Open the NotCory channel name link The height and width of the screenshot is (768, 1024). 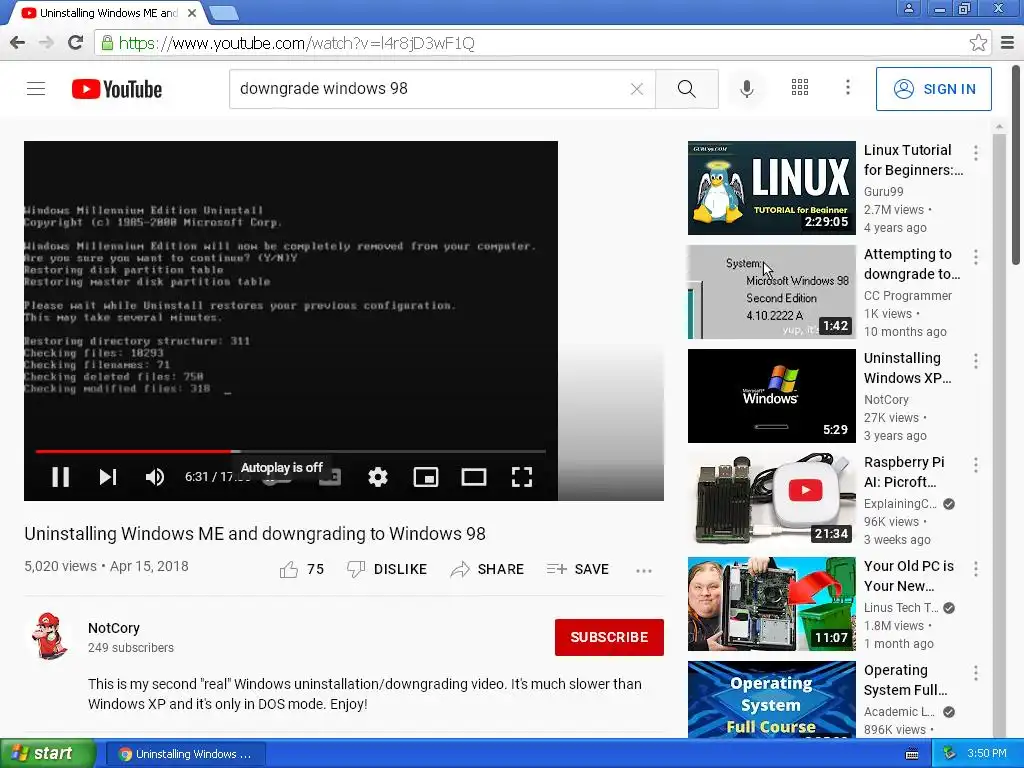pos(114,628)
